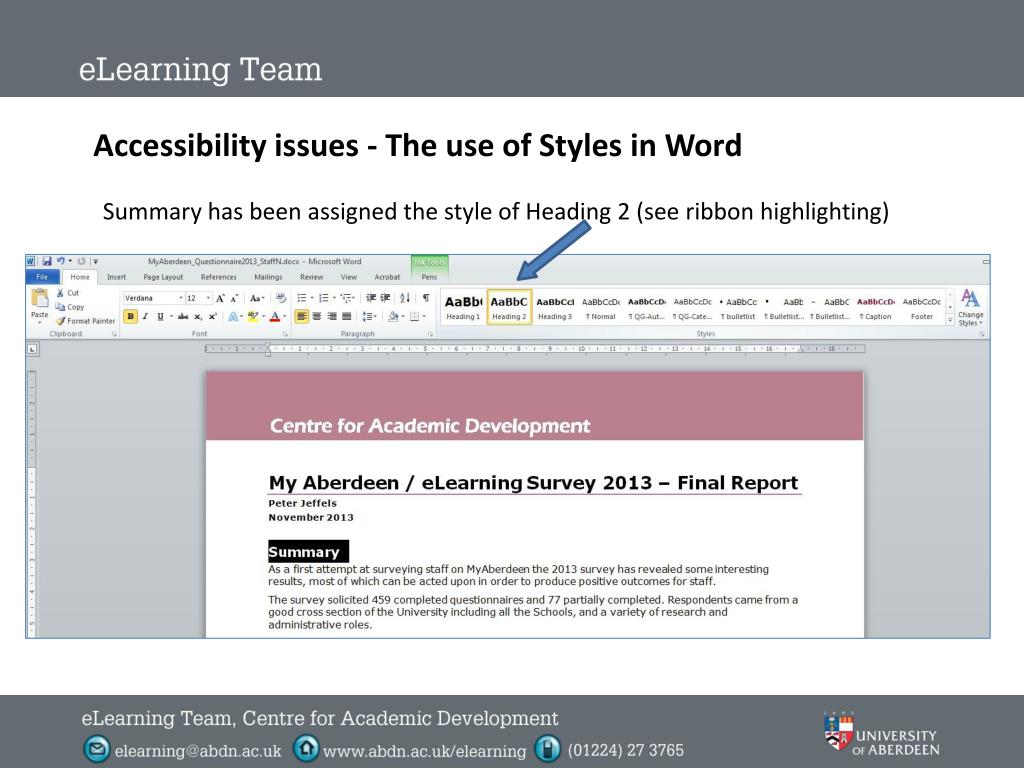Click the horizontal ruler above the page
The height and width of the screenshot is (768, 1024).
534,349
